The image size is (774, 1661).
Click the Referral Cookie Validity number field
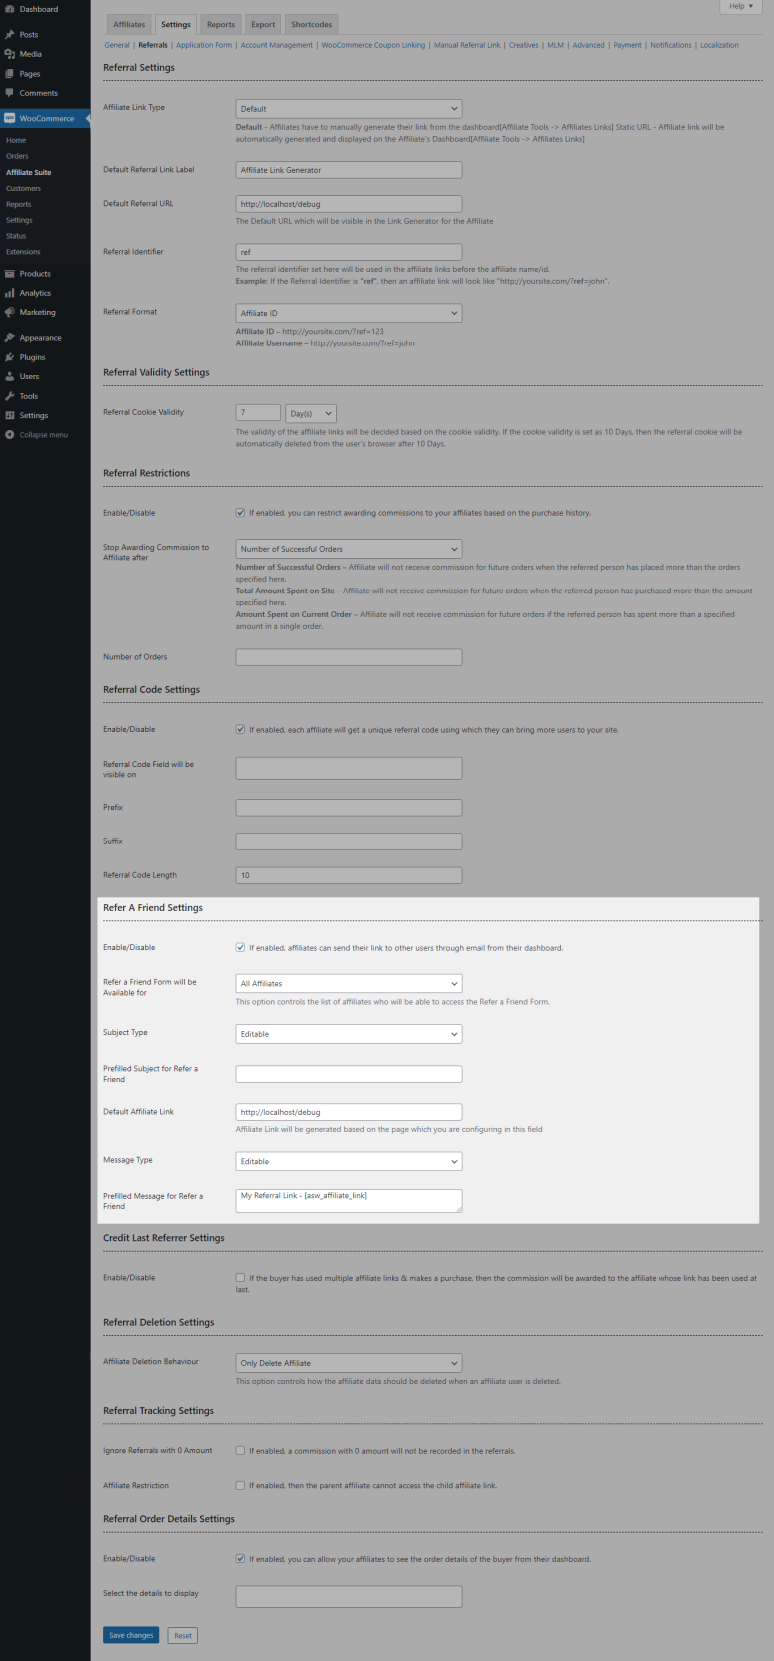[258, 412]
